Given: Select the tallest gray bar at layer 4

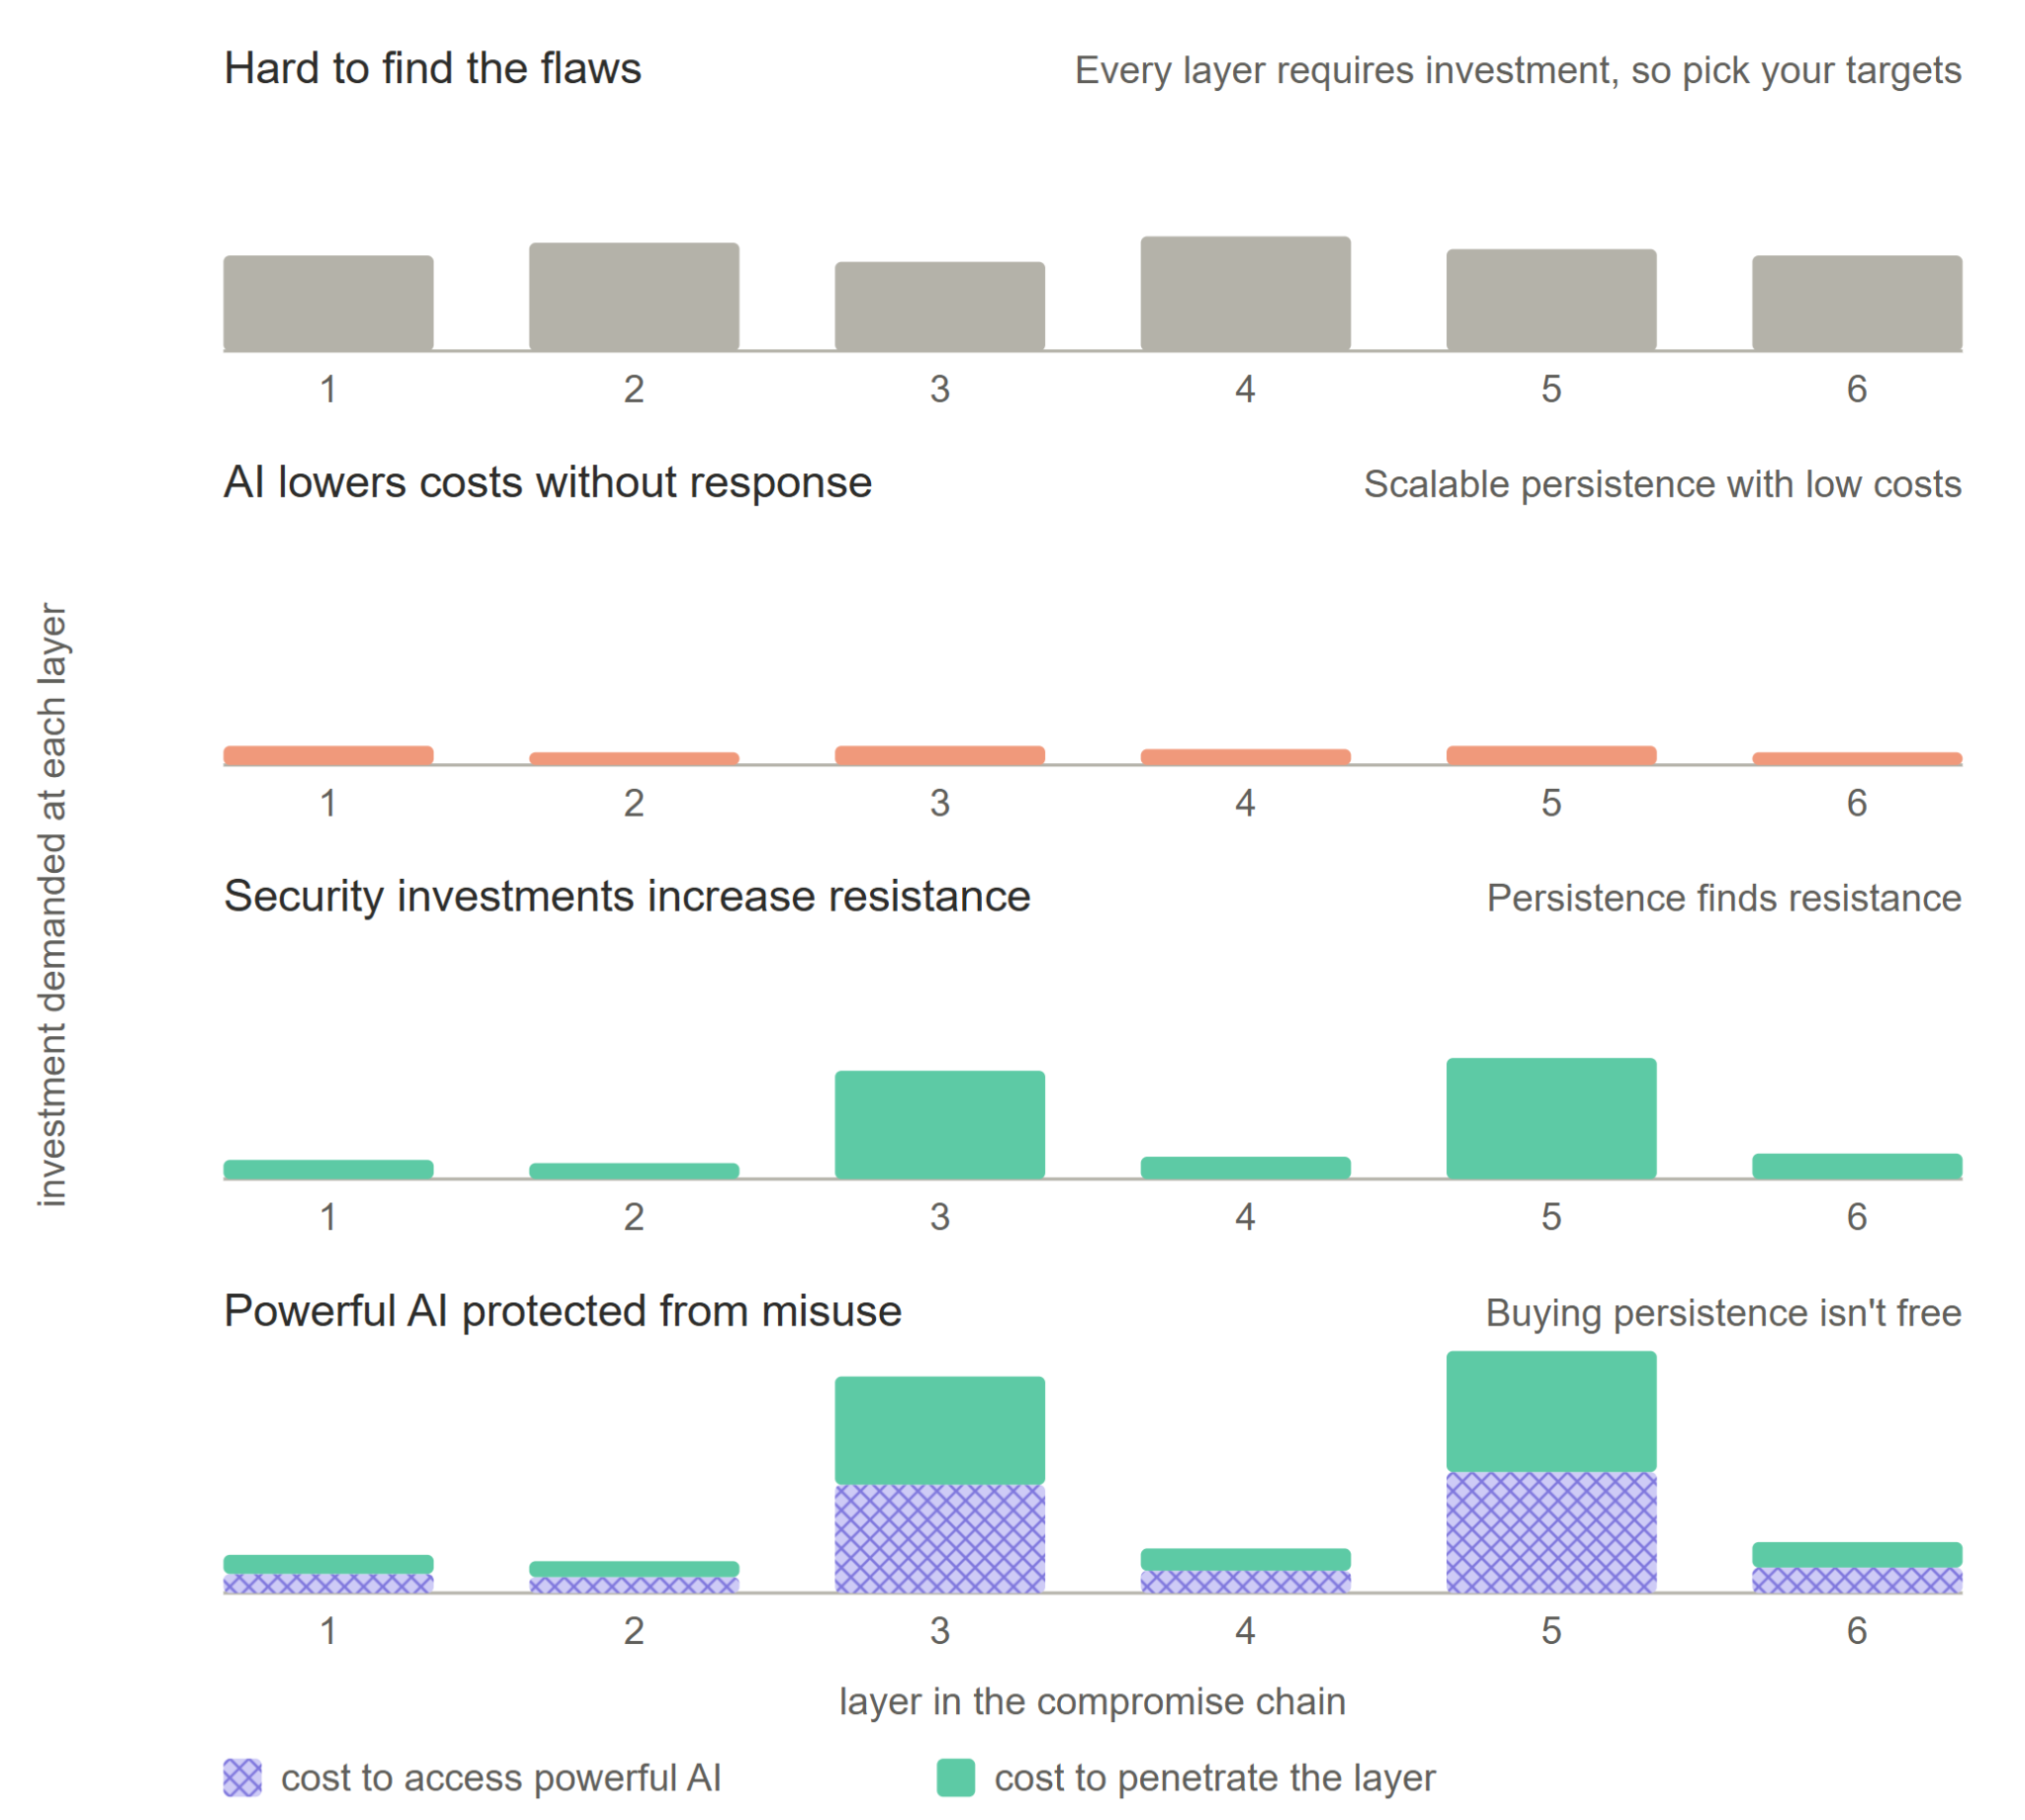Looking at the screenshot, I should point(1245,293).
